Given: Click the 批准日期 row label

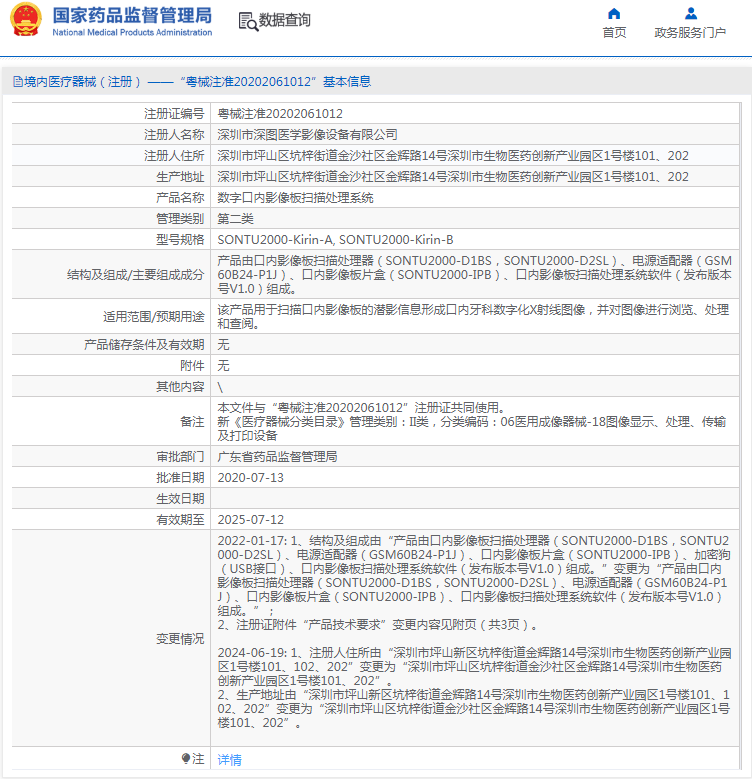Looking at the screenshot, I should 180,477.
